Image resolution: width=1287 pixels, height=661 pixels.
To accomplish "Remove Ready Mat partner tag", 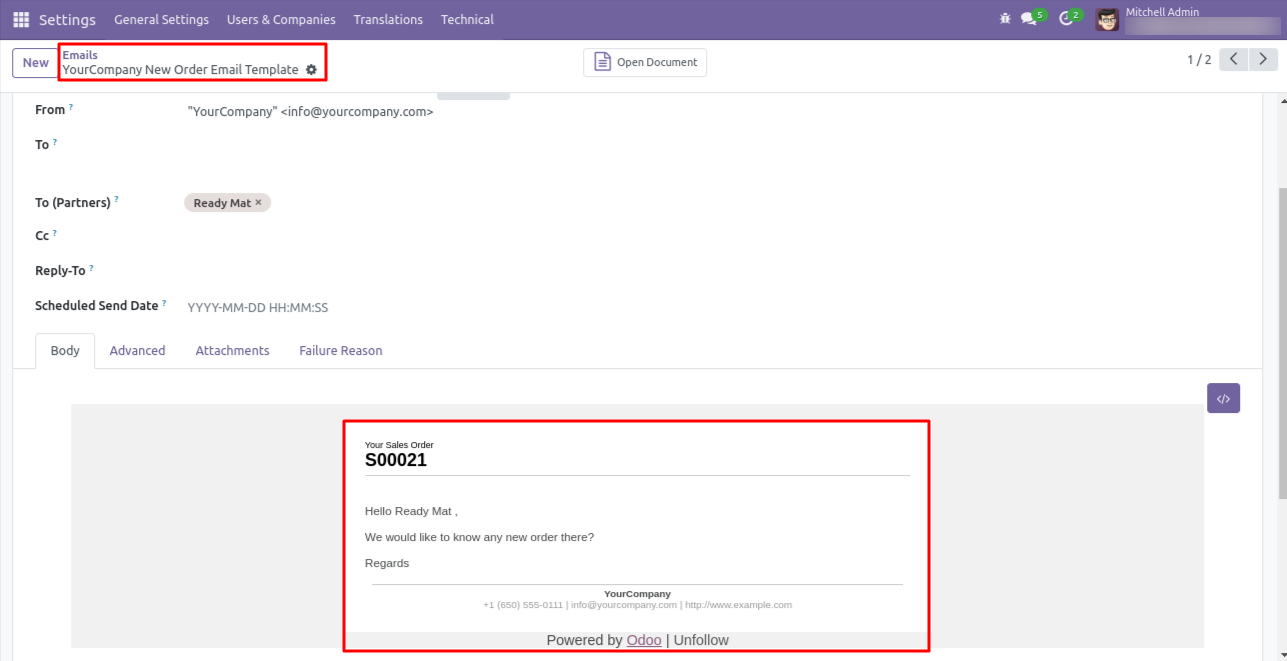I will pos(258,203).
